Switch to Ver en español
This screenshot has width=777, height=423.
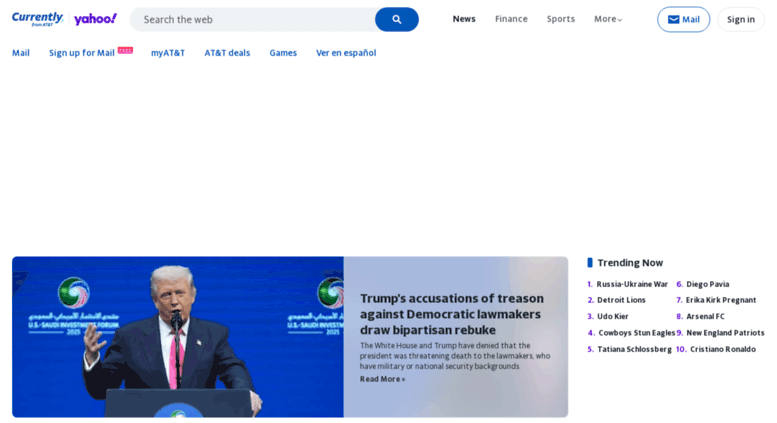coord(346,53)
